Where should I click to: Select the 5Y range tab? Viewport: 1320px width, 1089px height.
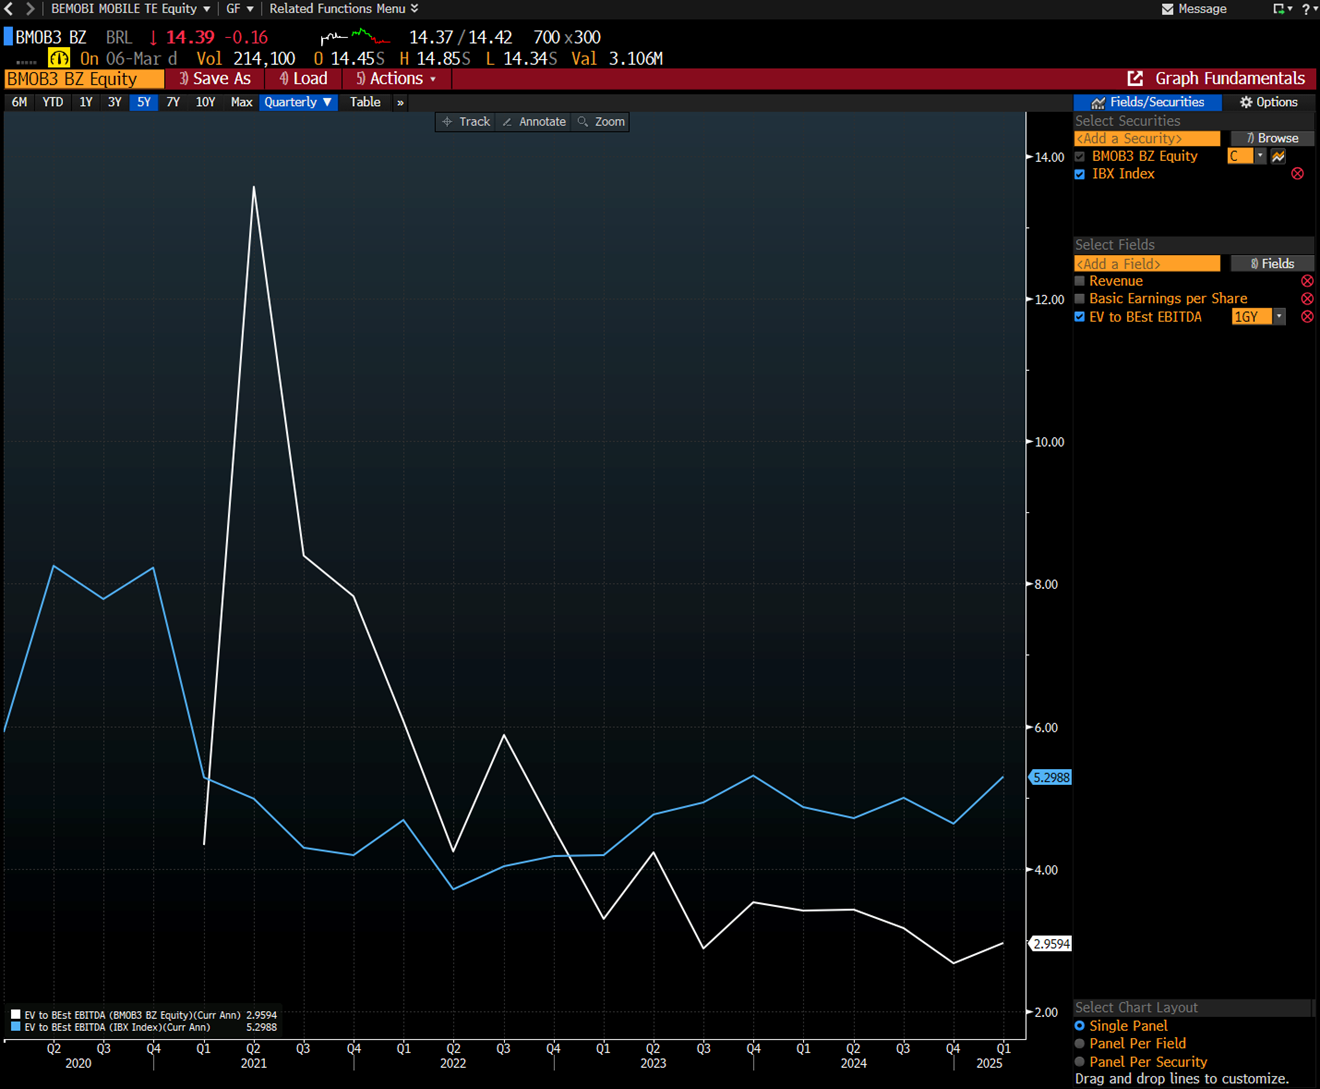(x=144, y=102)
